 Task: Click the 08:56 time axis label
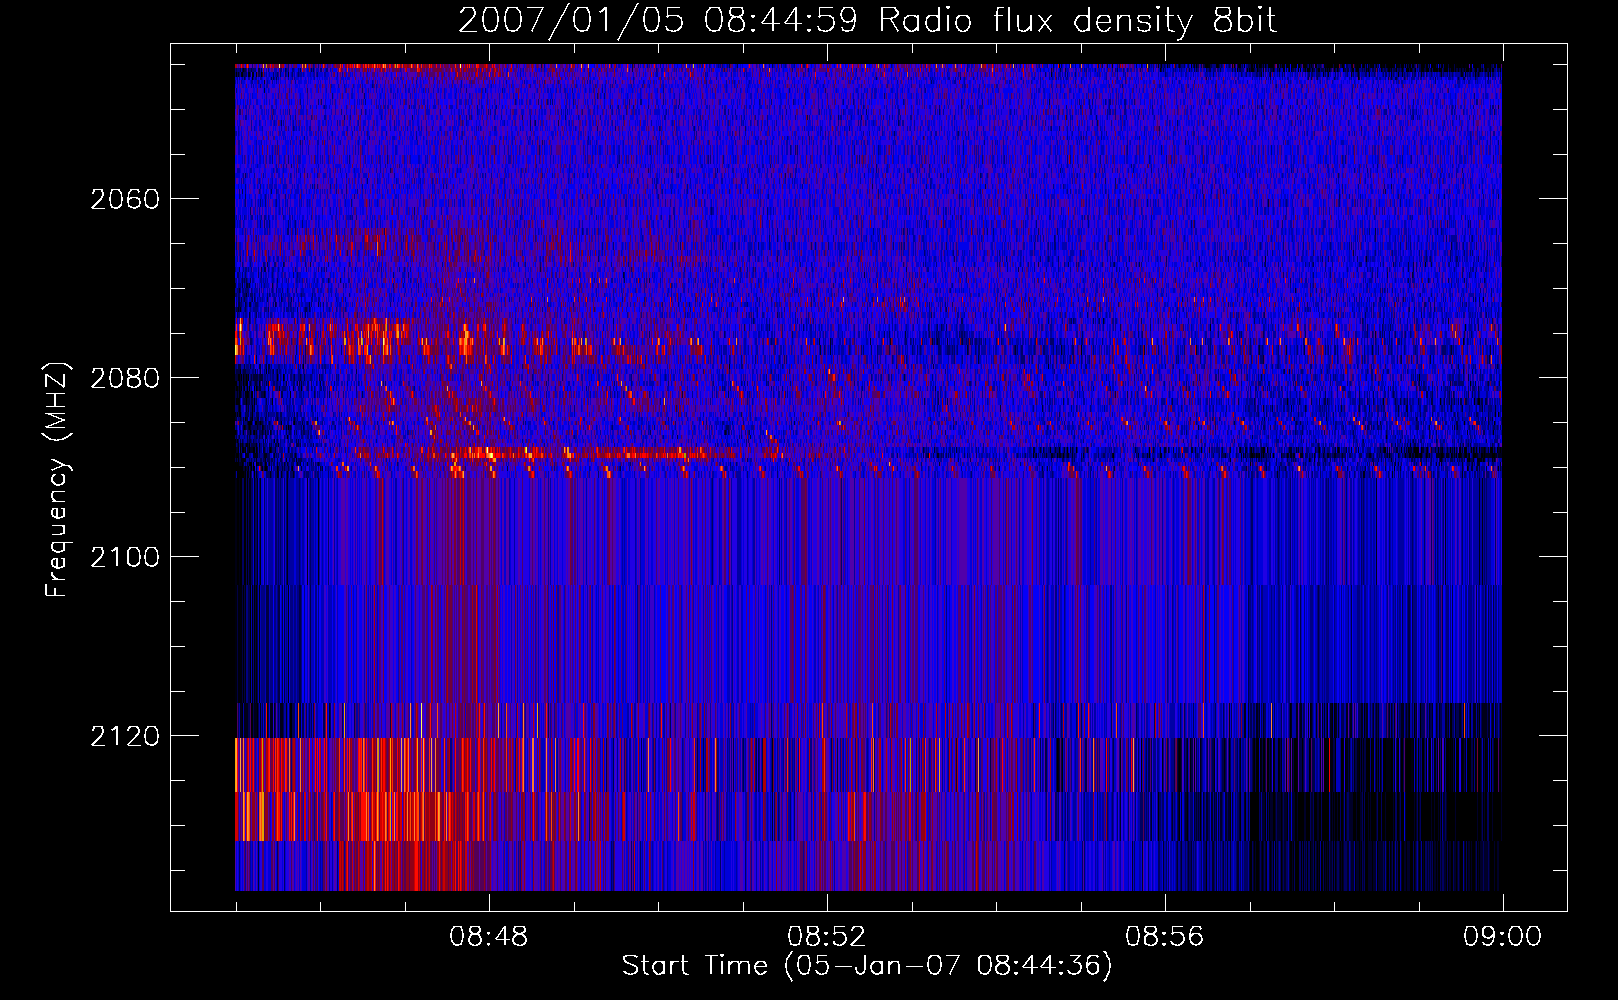[x=1165, y=937]
